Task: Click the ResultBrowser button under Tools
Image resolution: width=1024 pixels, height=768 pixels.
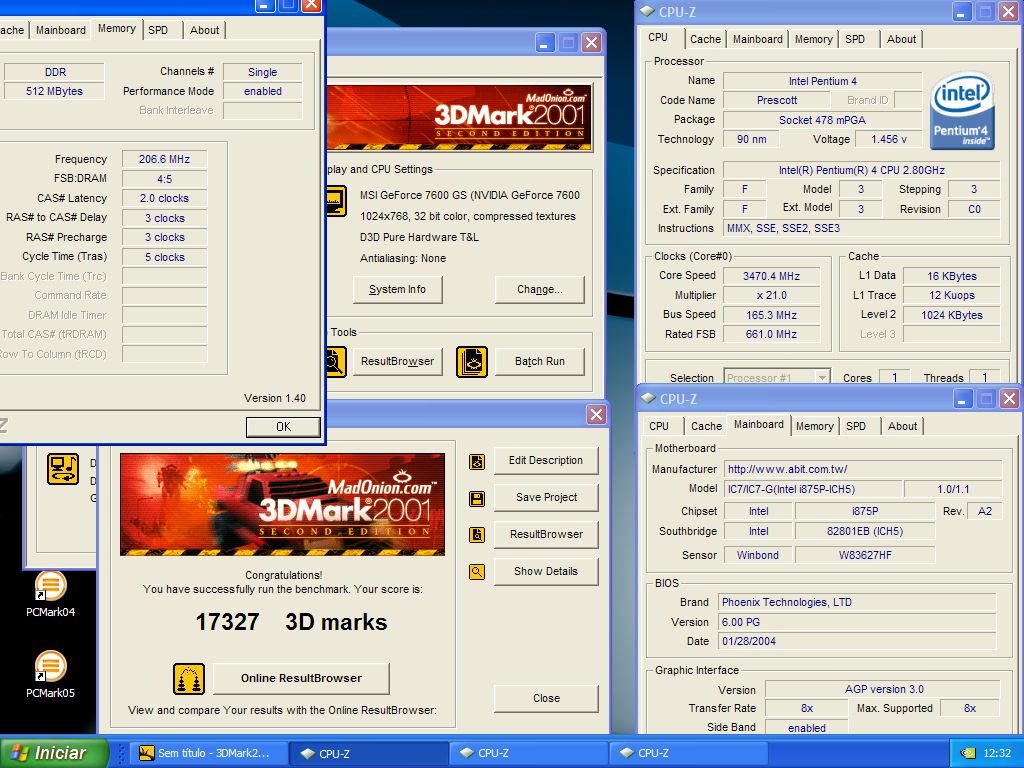Action: [x=397, y=361]
